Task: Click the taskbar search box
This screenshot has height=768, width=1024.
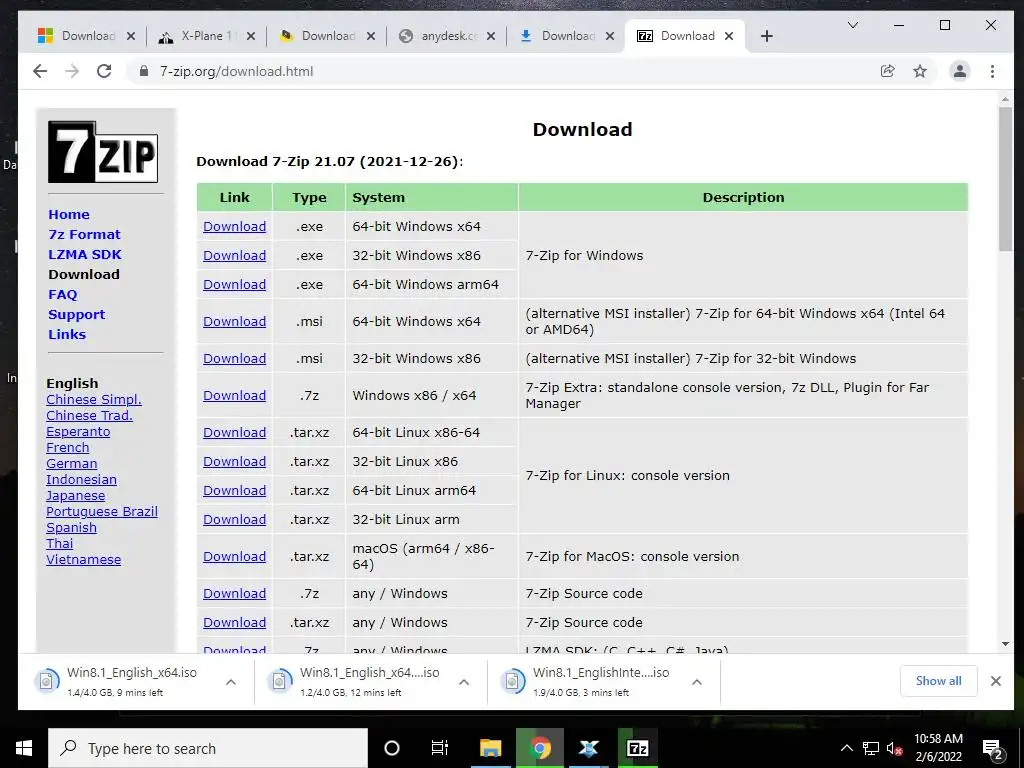Action: click(208, 748)
